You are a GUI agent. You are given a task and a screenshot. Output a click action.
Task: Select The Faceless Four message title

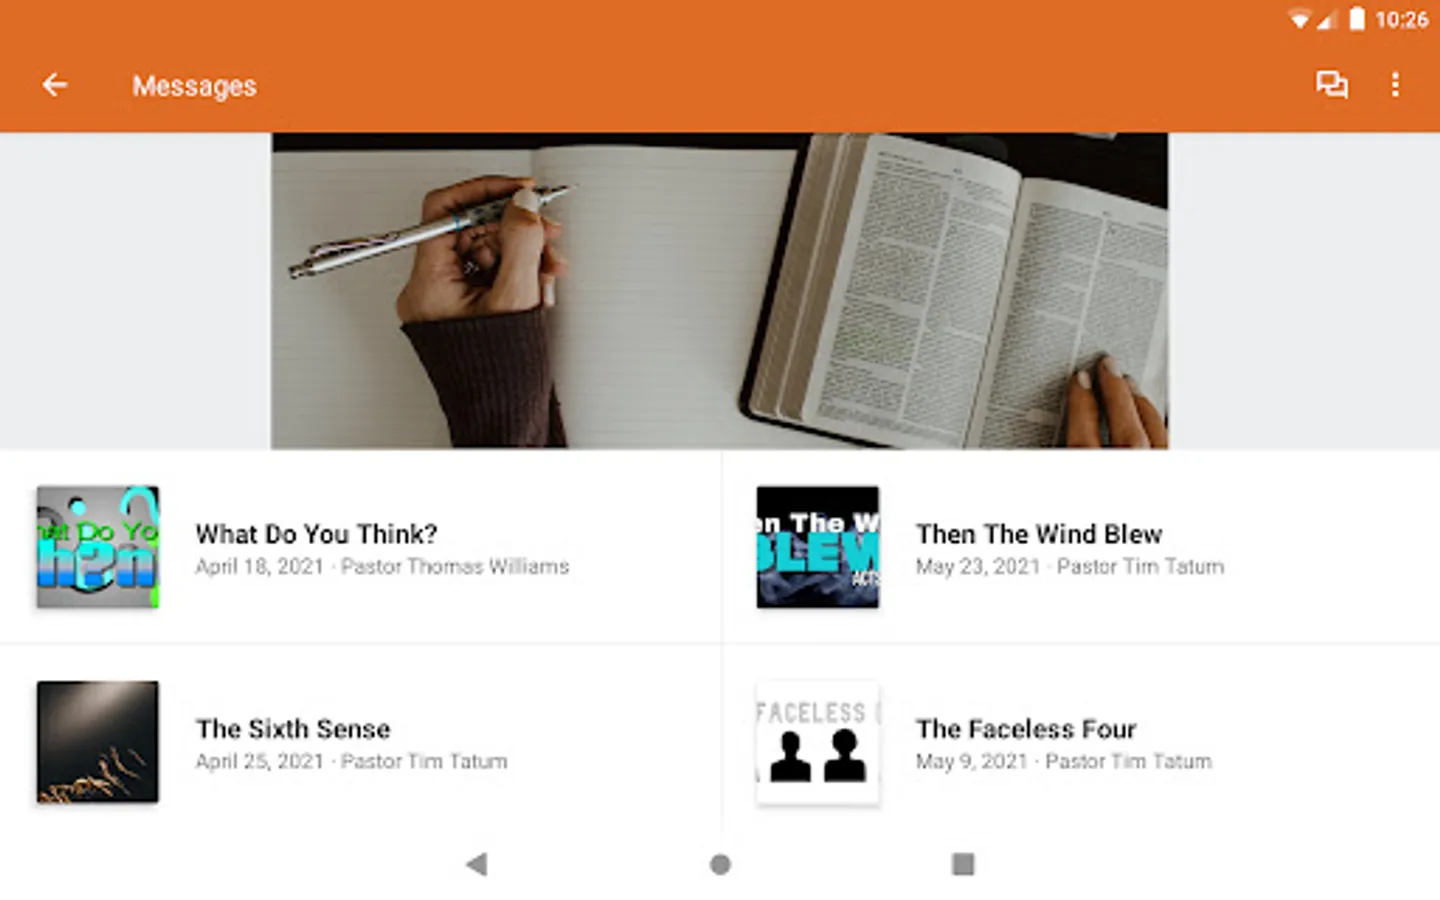pyautogui.click(x=1026, y=729)
